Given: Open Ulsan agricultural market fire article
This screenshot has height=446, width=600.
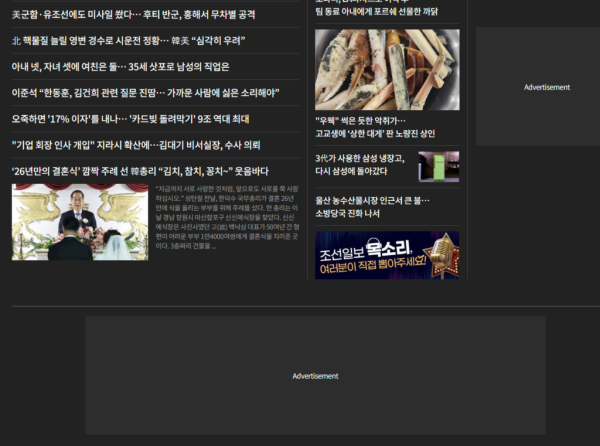Looking at the screenshot, I should (x=372, y=206).
